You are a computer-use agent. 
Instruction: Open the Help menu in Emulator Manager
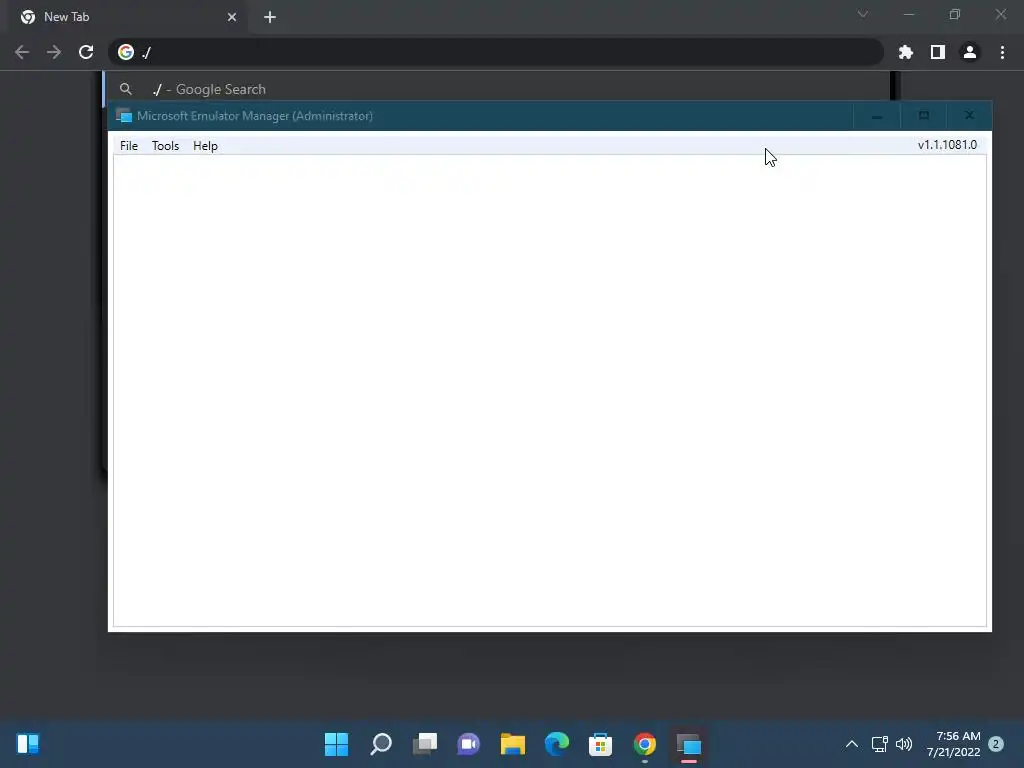(x=205, y=146)
